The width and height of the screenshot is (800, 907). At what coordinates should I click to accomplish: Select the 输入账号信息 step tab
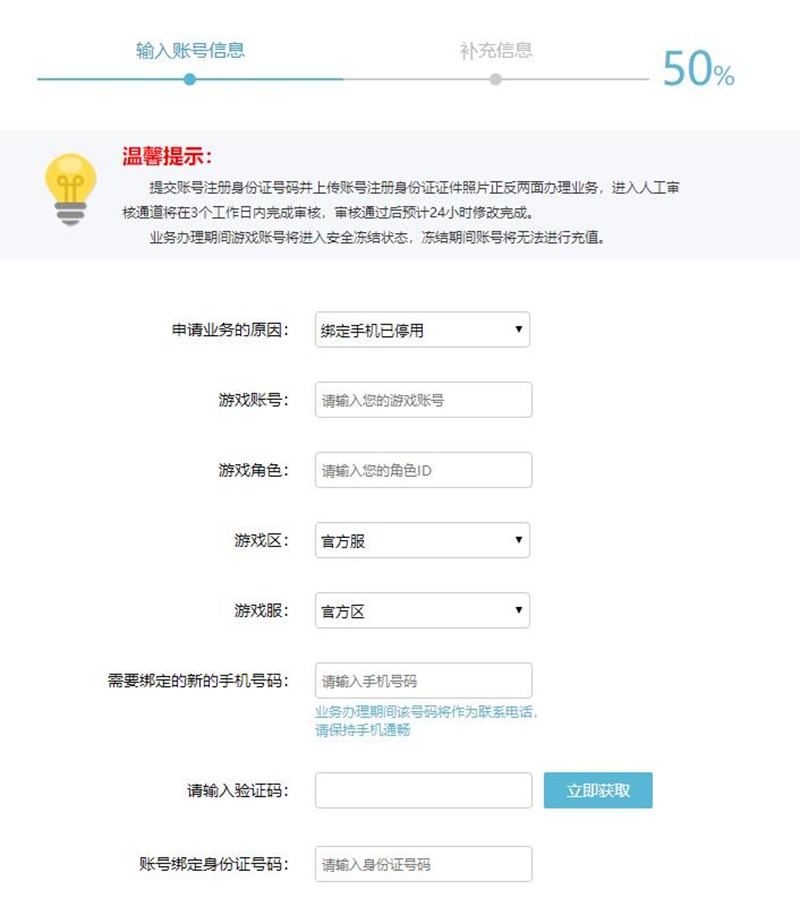tap(190, 50)
